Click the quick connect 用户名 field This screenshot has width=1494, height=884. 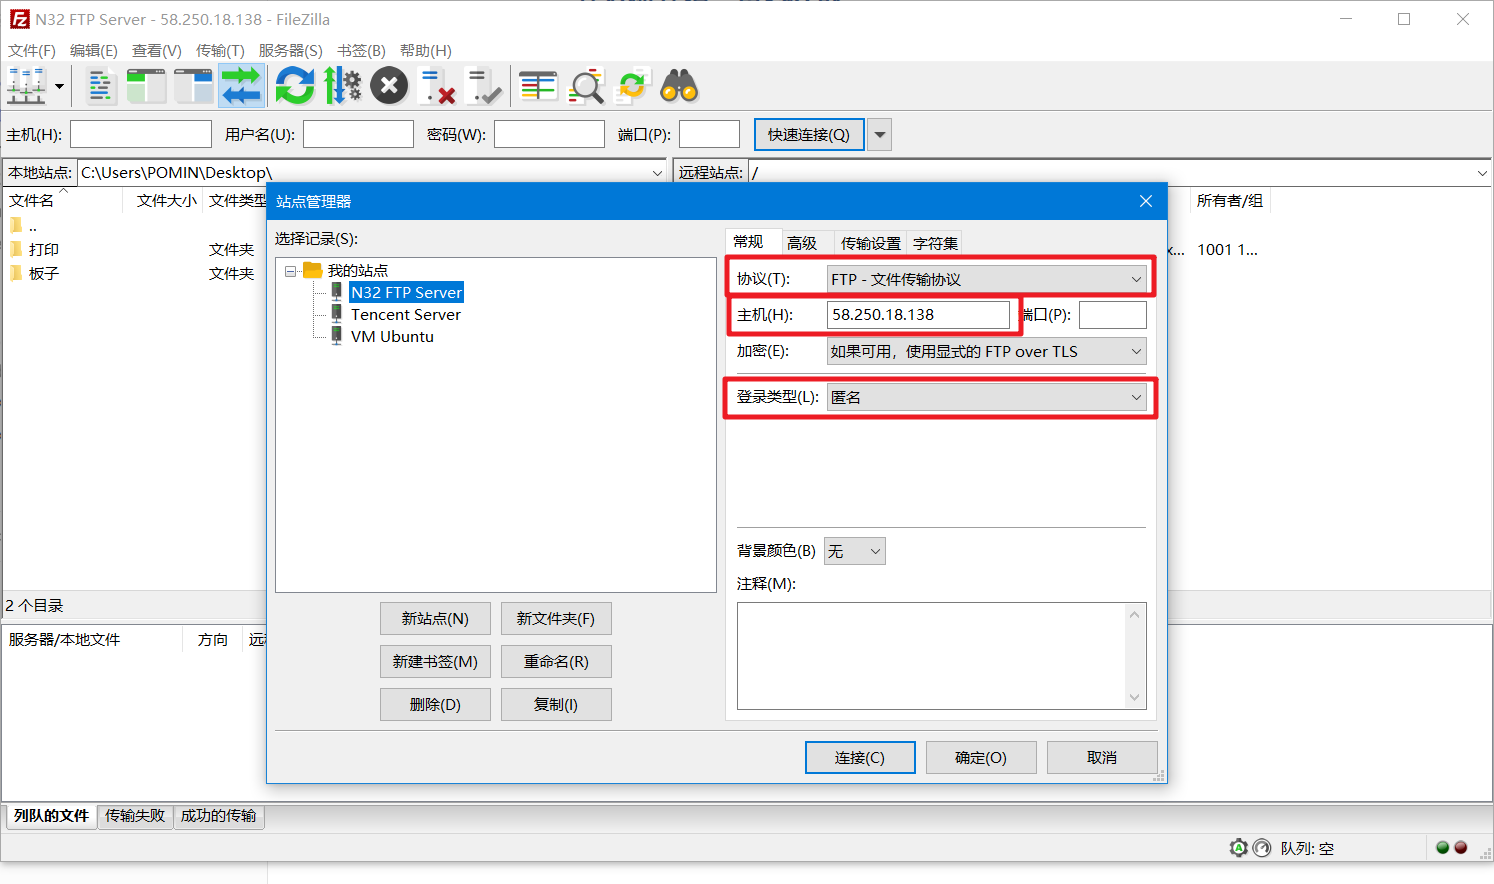(358, 134)
